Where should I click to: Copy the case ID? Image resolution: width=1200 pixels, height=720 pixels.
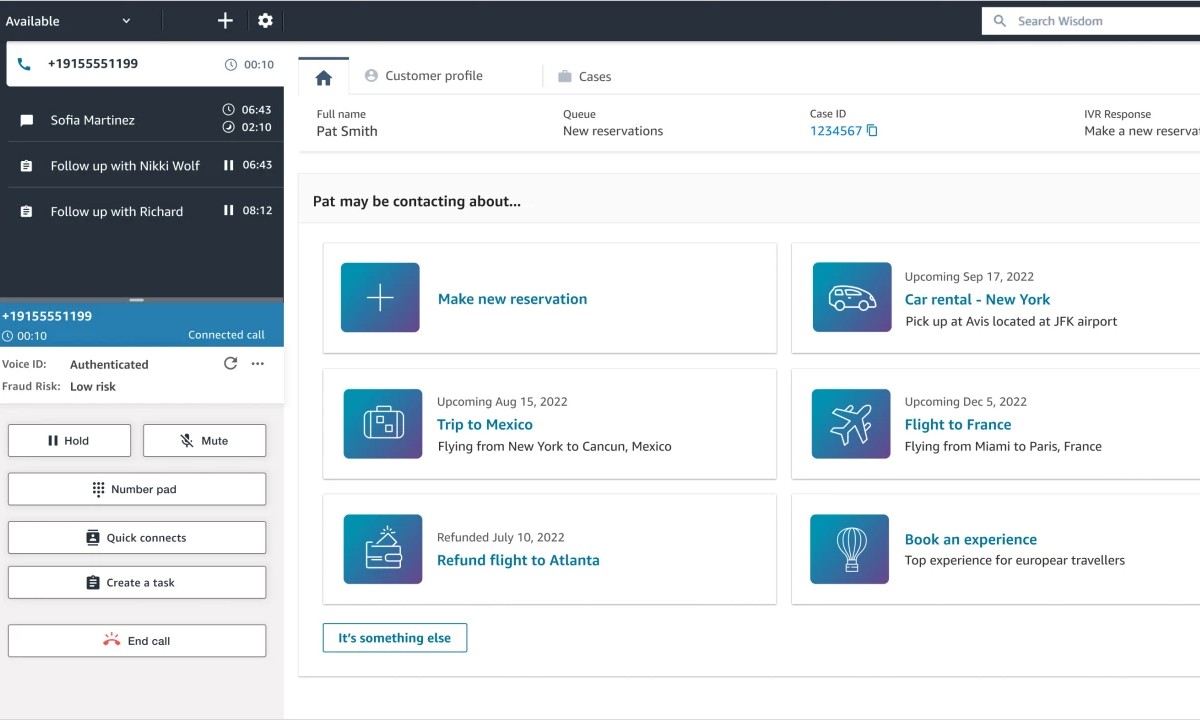click(x=872, y=131)
